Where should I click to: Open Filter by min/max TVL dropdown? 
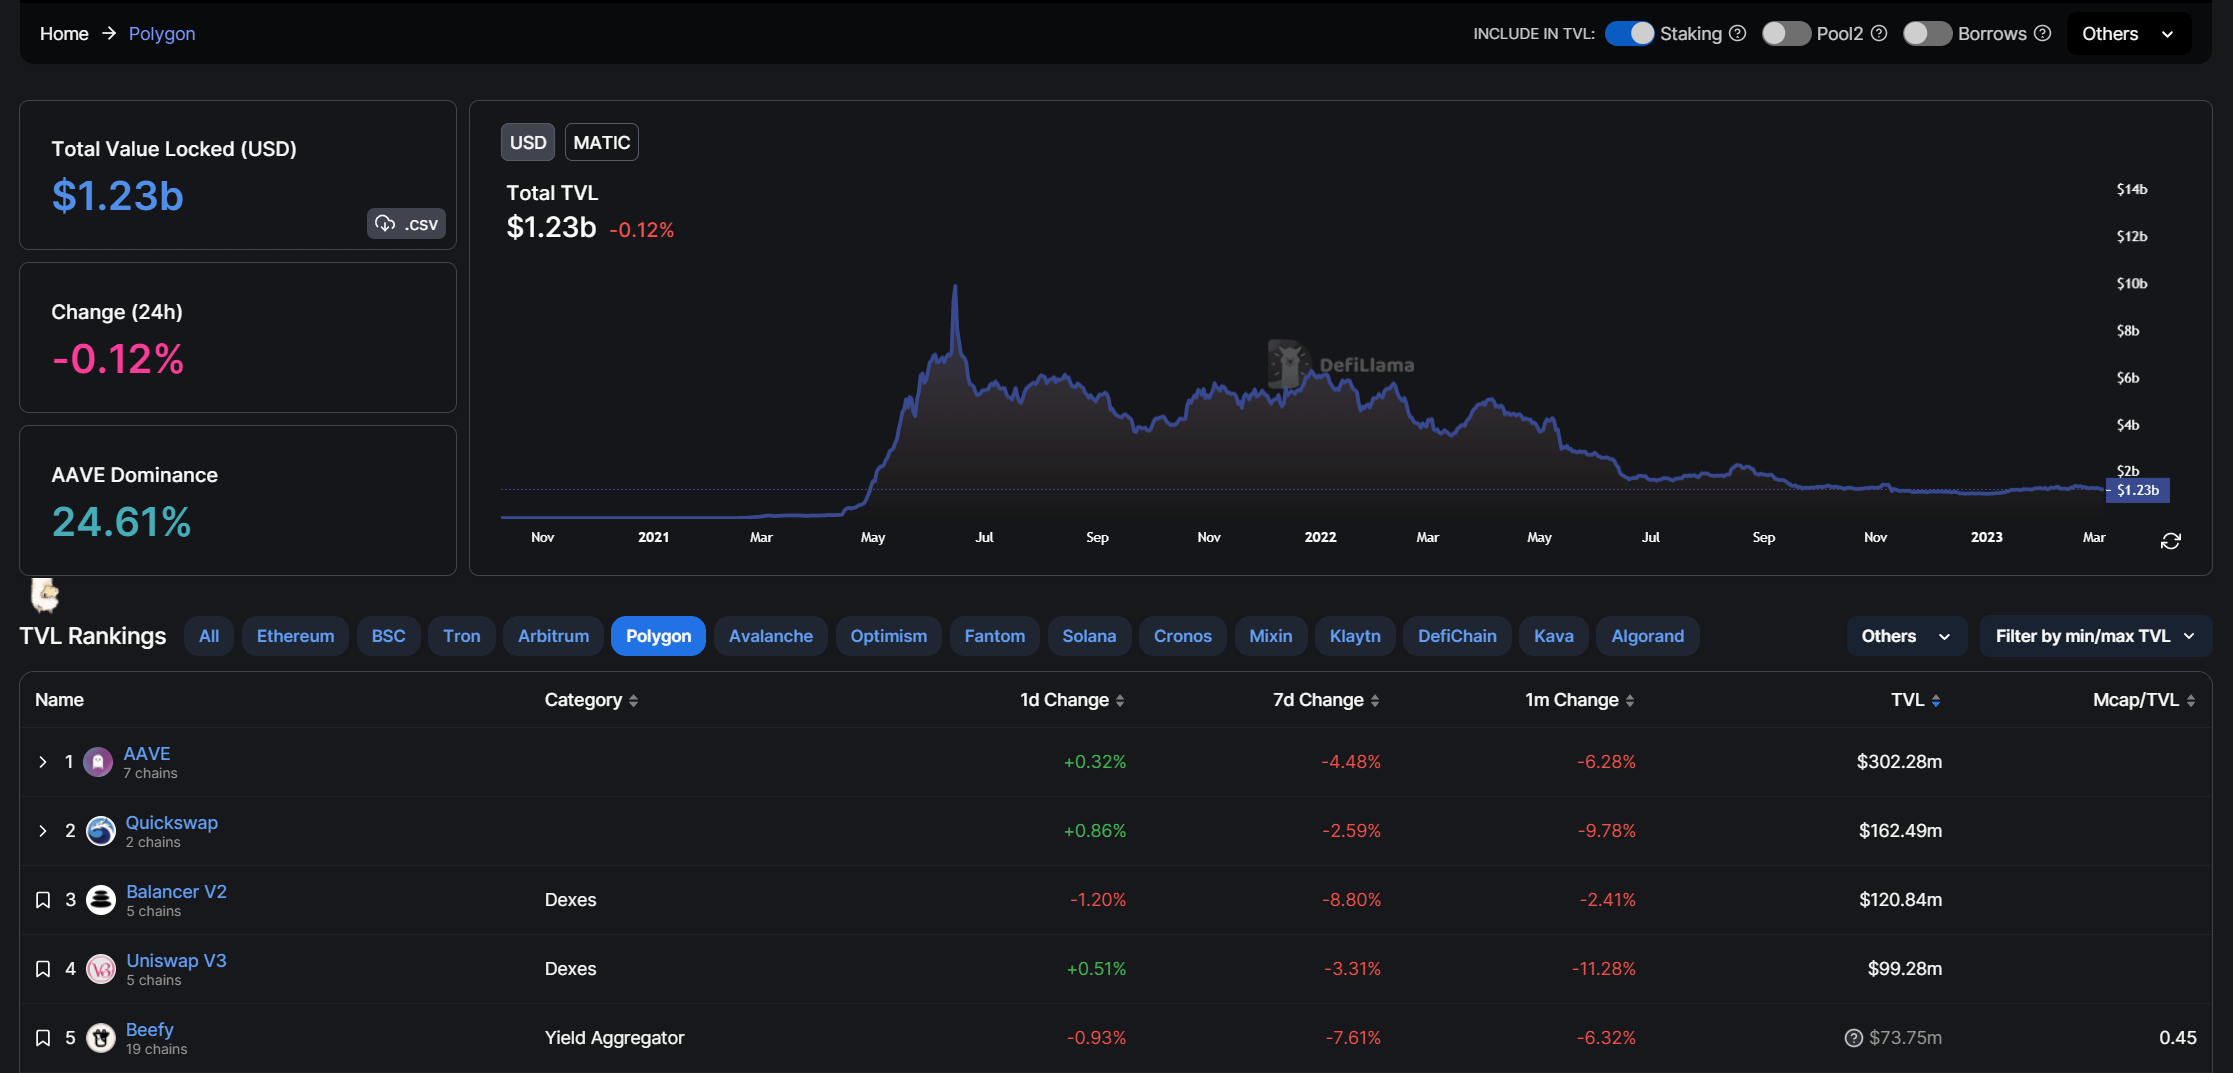tap(2095, 636)
